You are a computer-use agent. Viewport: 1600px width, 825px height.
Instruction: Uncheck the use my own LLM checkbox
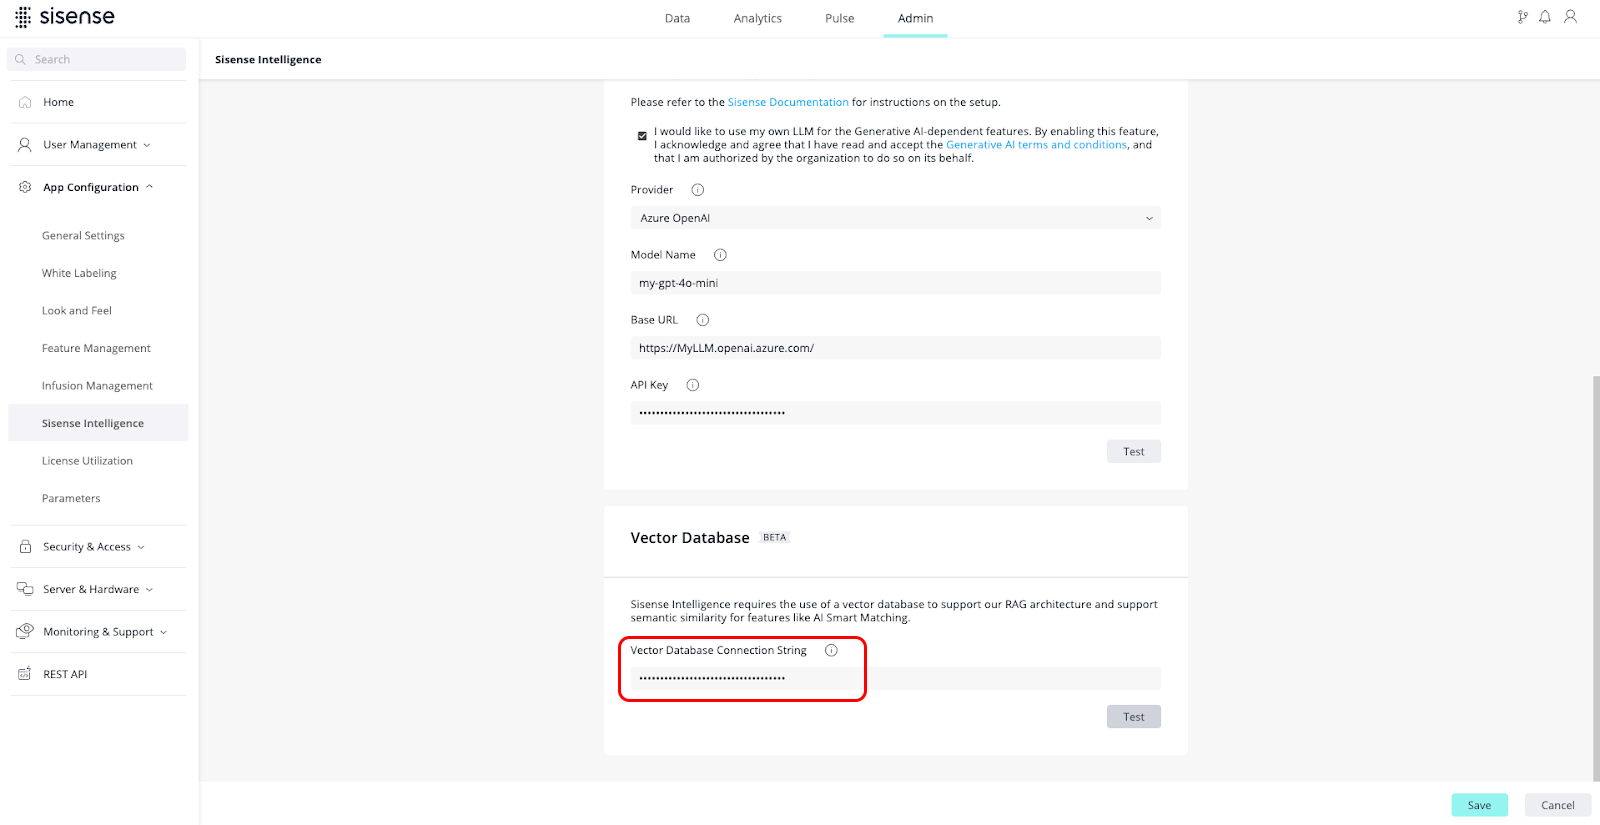(x=642, y=136)
